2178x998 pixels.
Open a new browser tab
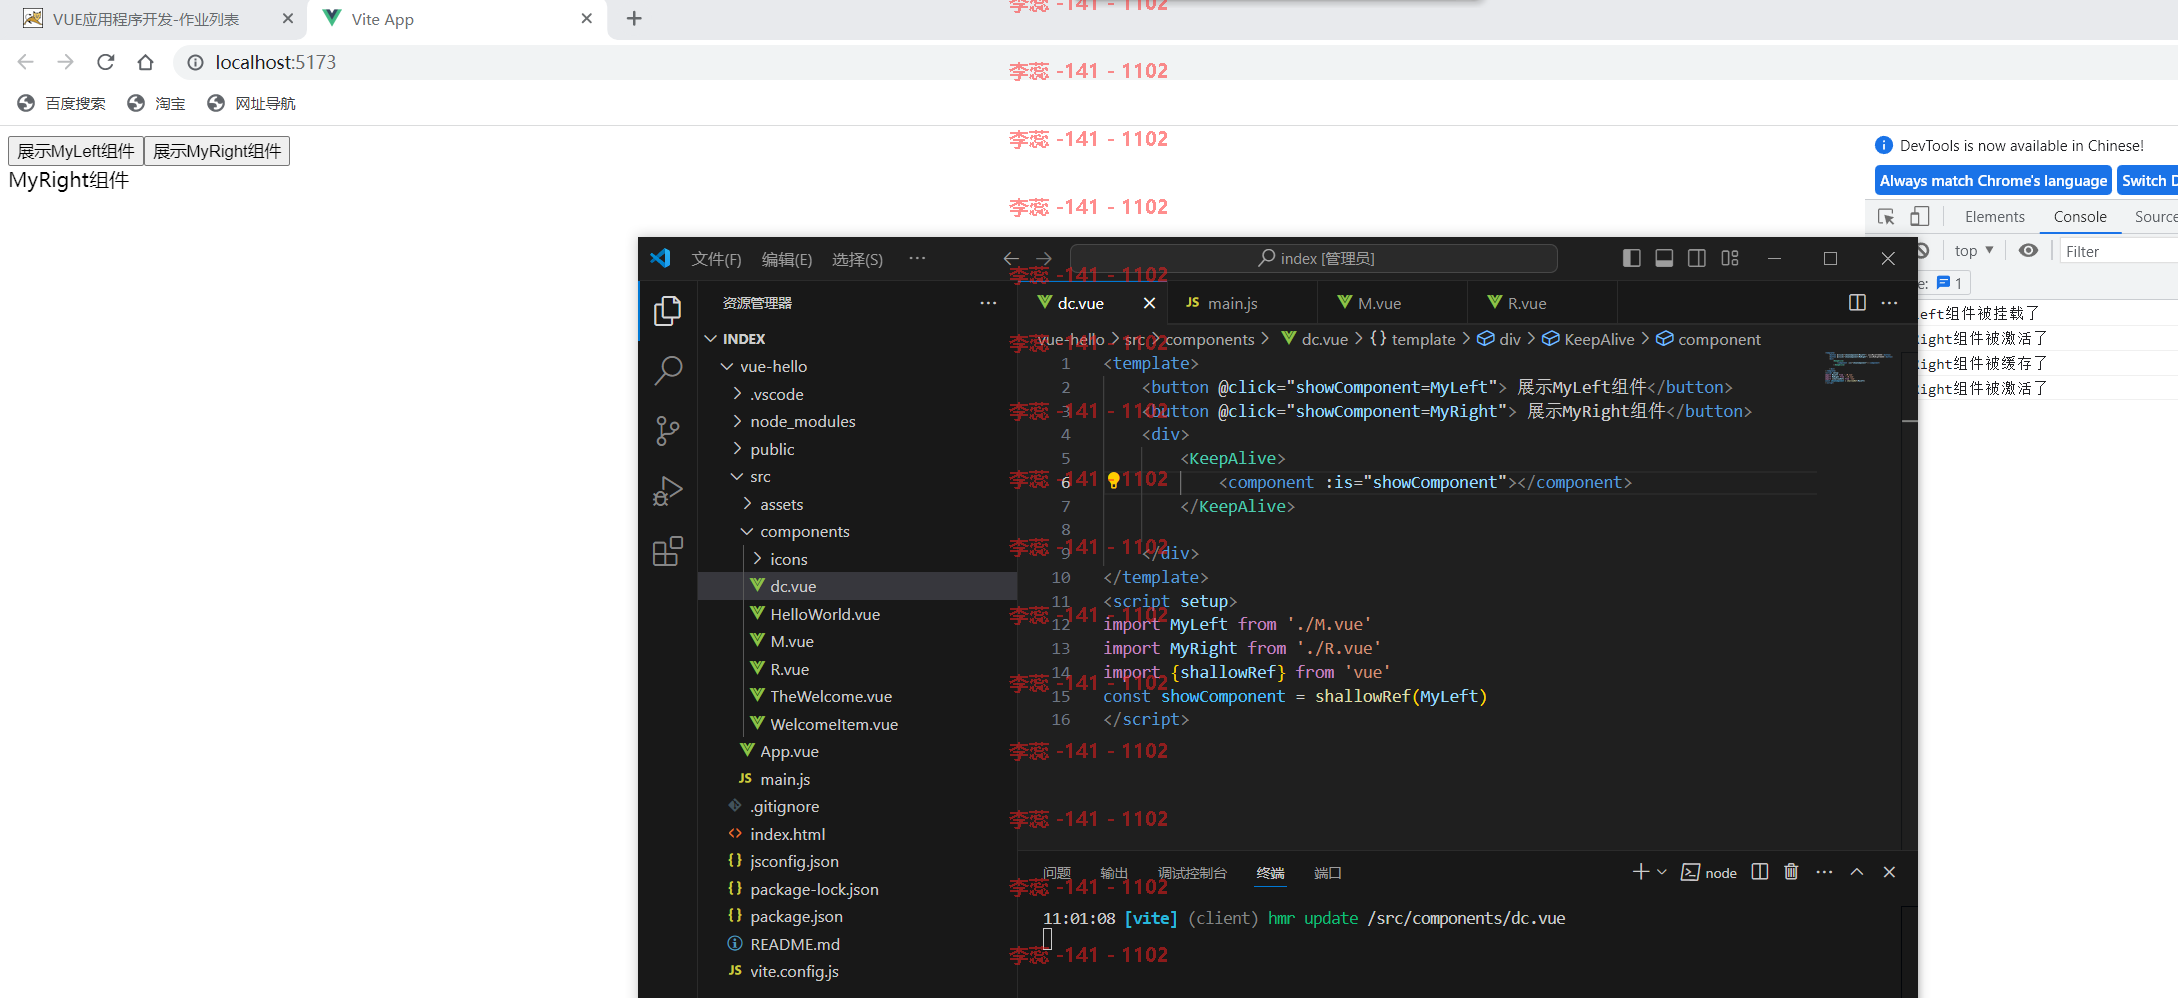click(634, 18)
